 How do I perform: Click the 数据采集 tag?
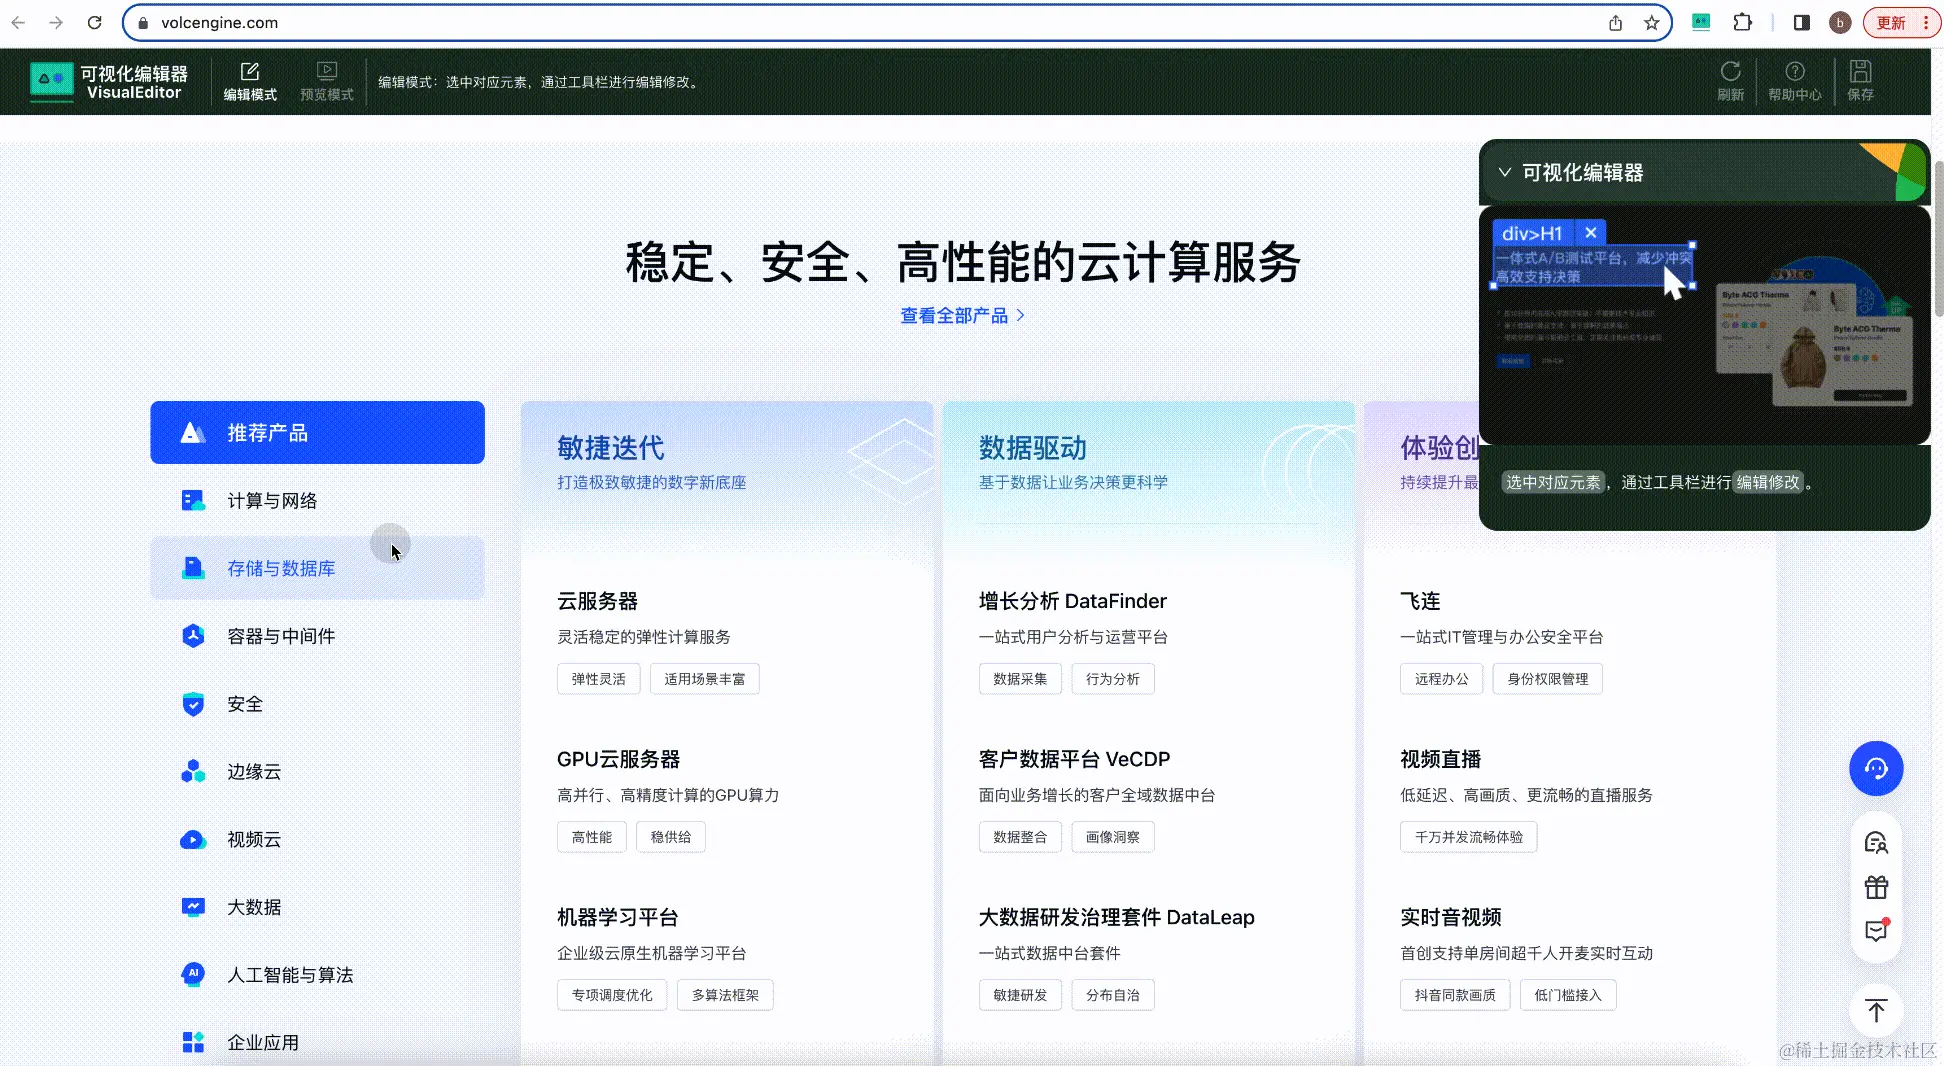[x=1020, y=679]
